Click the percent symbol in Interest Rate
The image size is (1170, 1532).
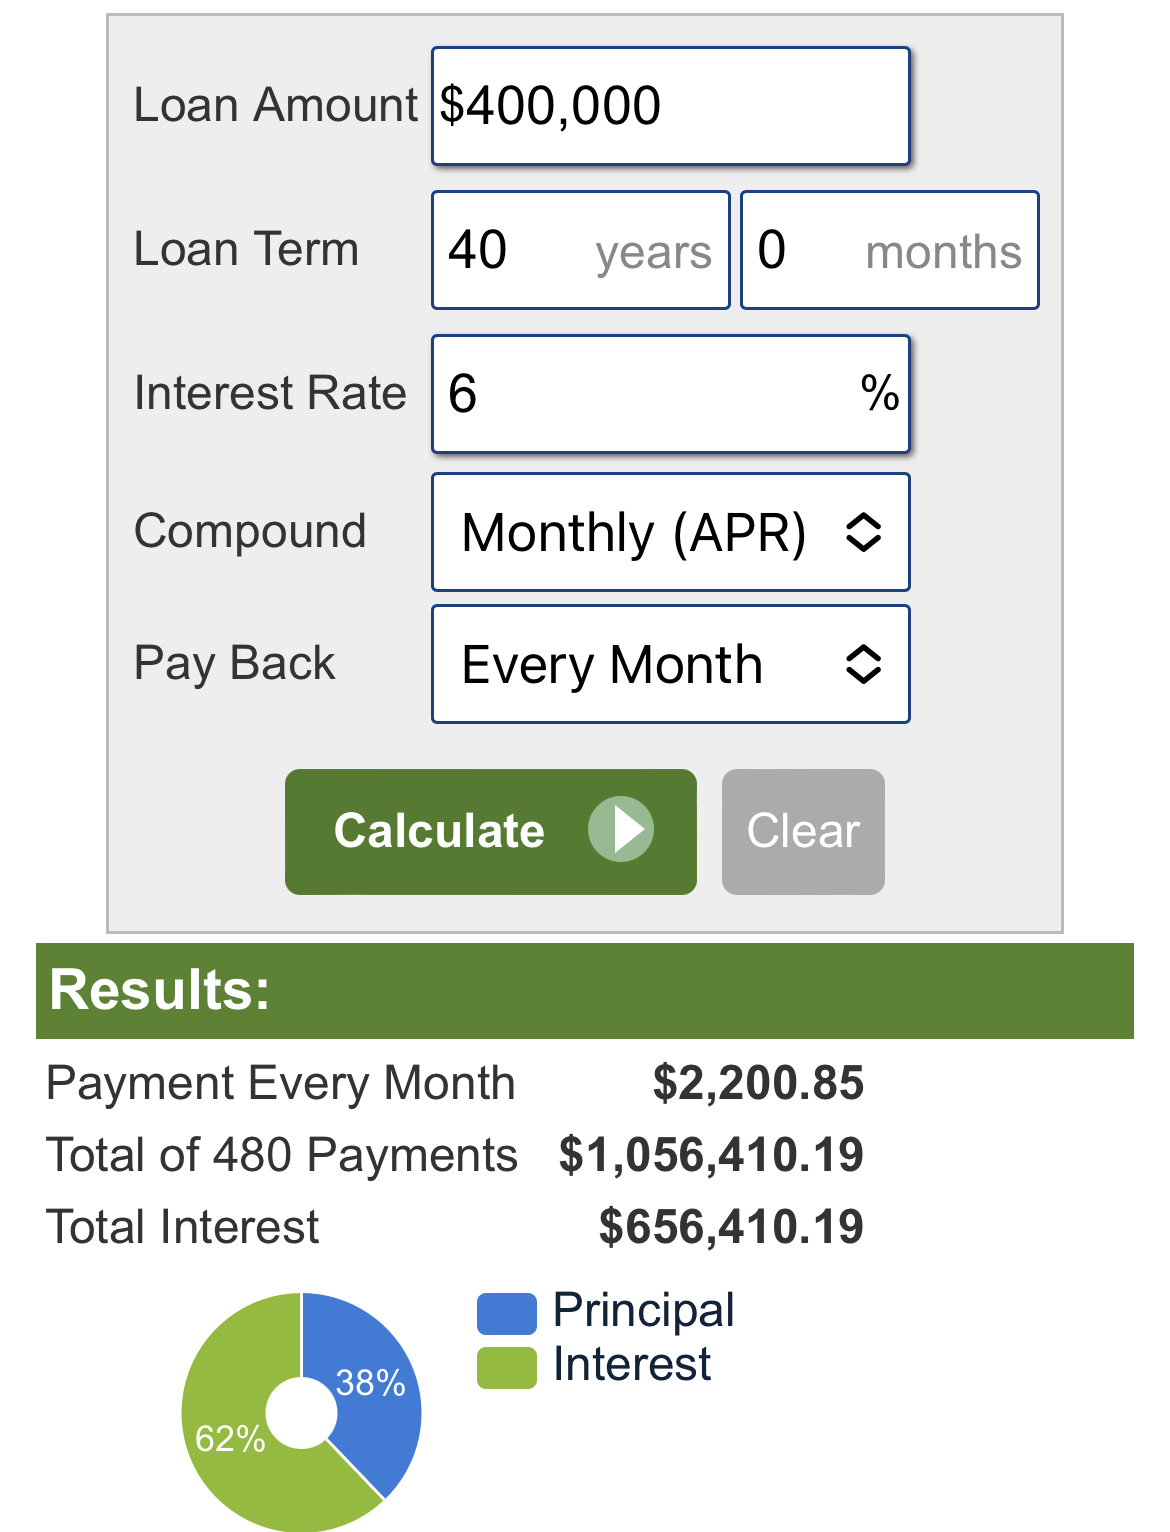click(879, 393)
